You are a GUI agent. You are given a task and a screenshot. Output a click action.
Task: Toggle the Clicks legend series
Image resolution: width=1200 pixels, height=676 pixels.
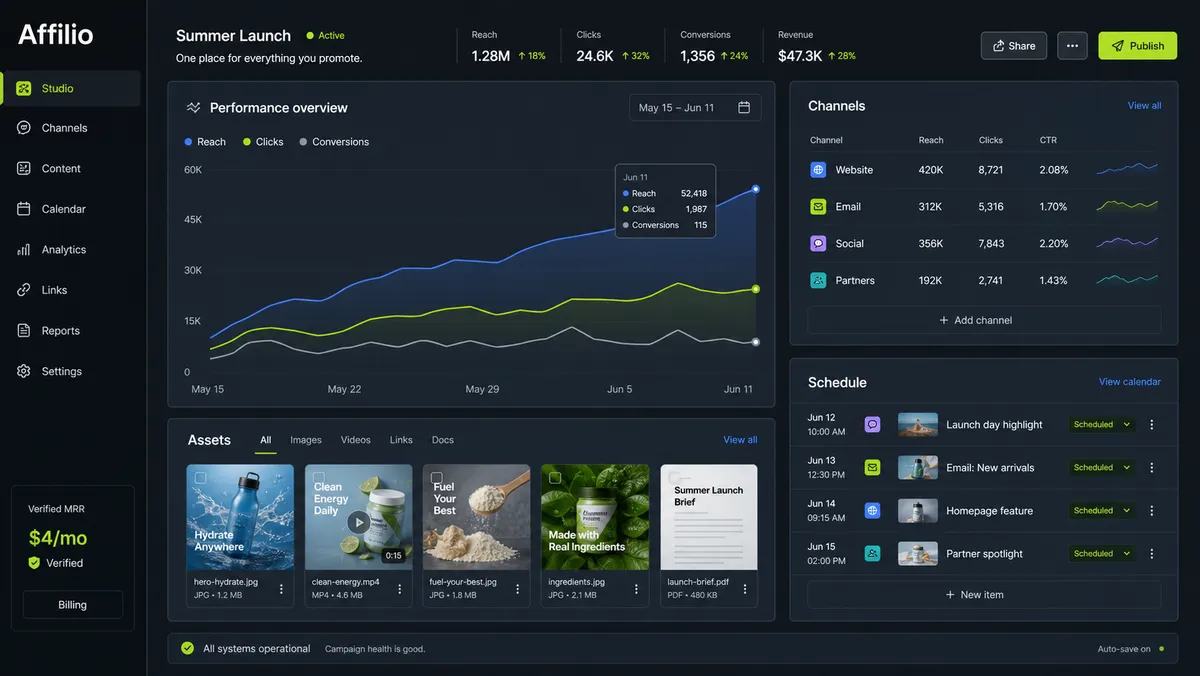point(263,142)
